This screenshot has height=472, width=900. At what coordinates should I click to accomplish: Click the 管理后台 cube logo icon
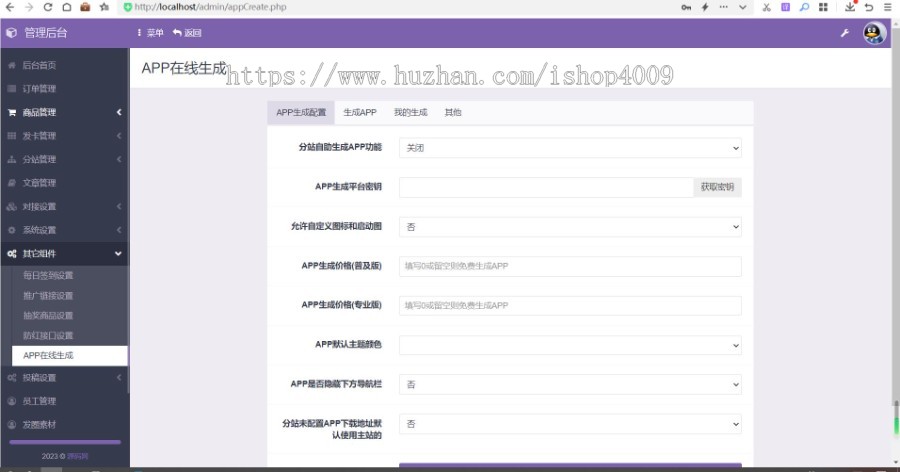click(11, 33)
